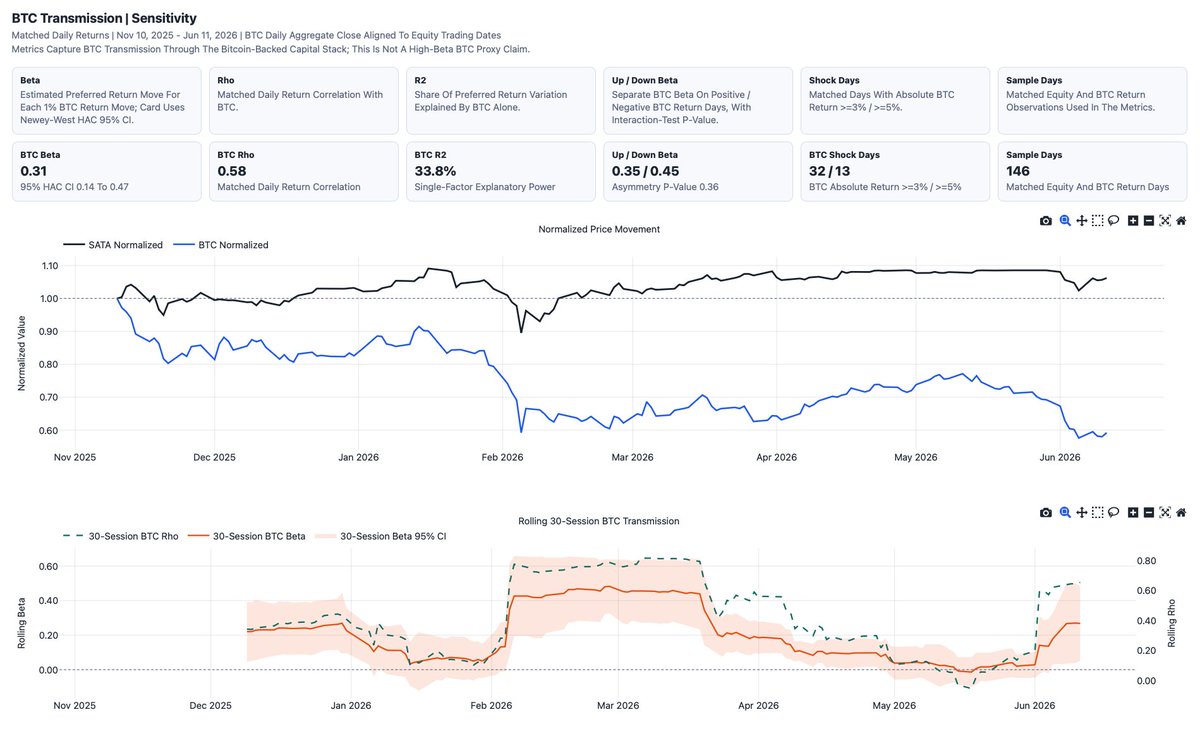Reset axes with home icon, Normalized Price chart
Viewport: 1200px width, 748px height.
[x=1181, y=220]
